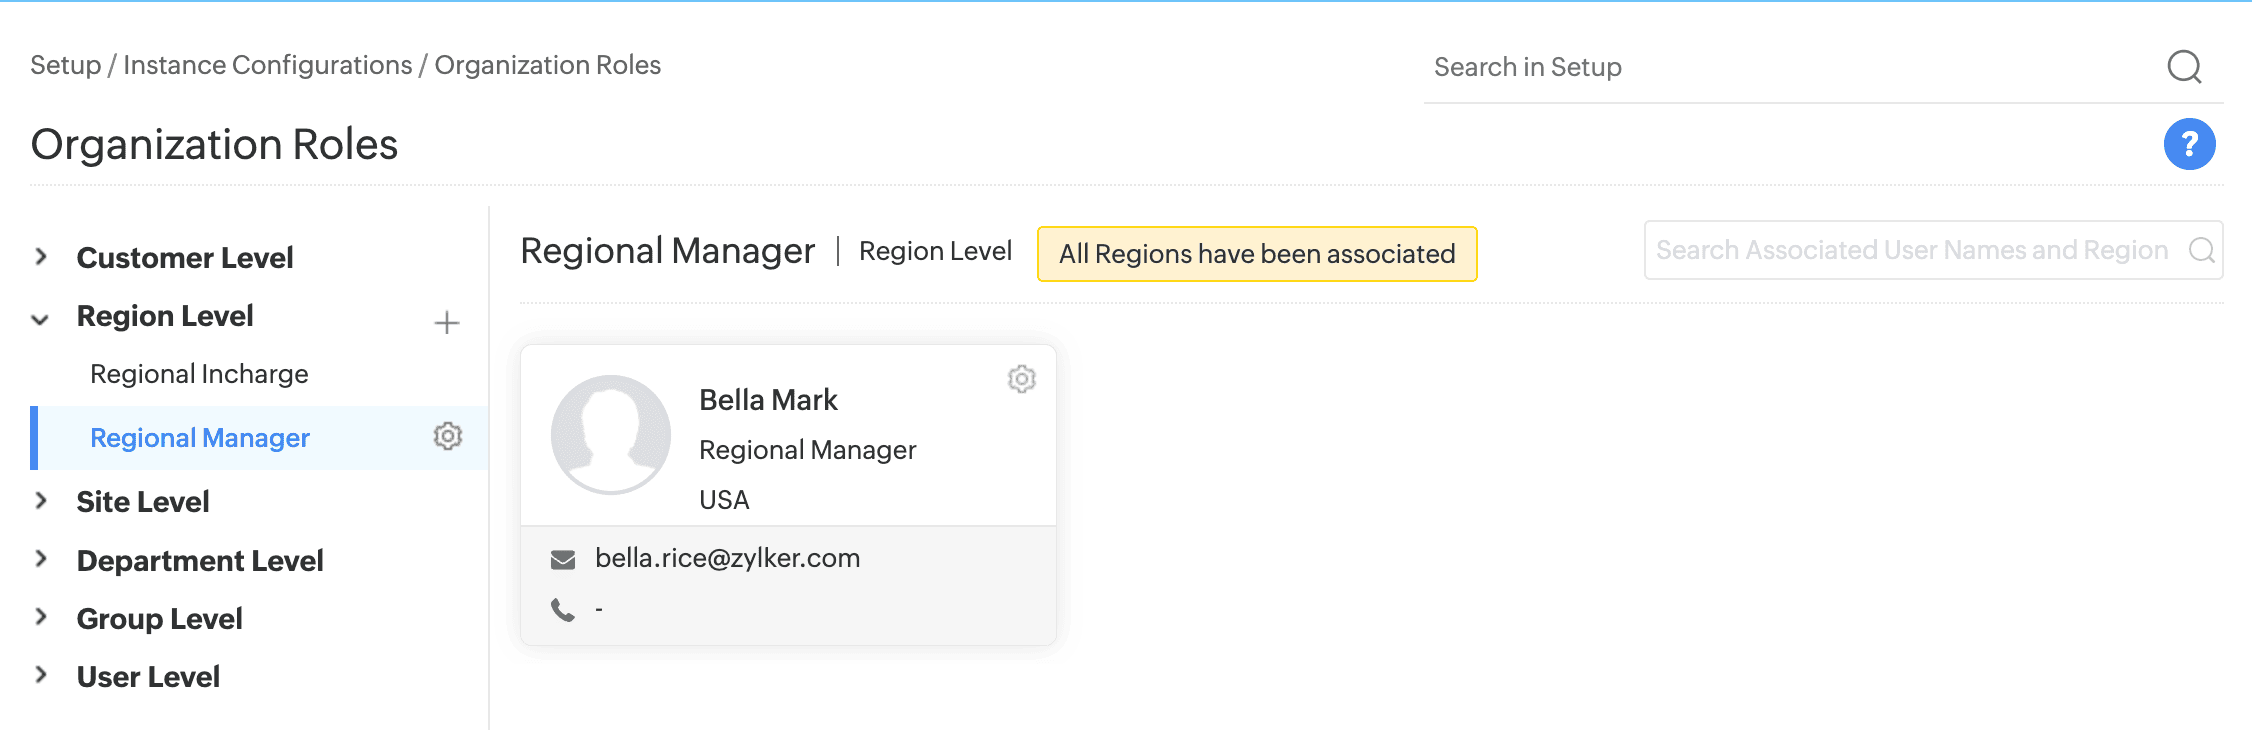The height and width of the screenshot is (730, 2252).
Task: Go to Setup in the breadcrumb
Action: 65,65
